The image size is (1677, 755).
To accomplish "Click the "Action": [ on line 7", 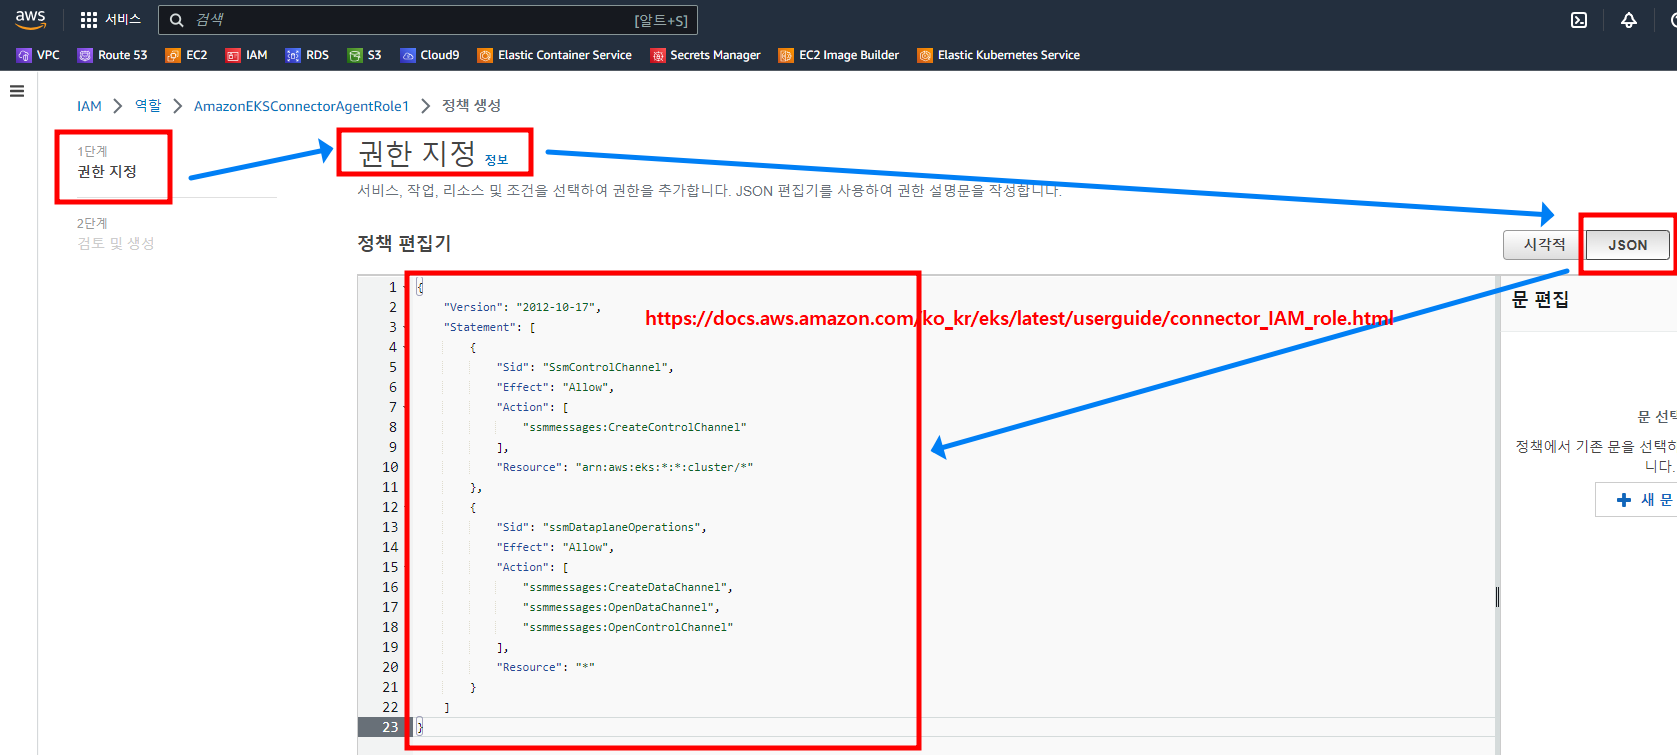I will pyautogui.click(x=532, y=407).
